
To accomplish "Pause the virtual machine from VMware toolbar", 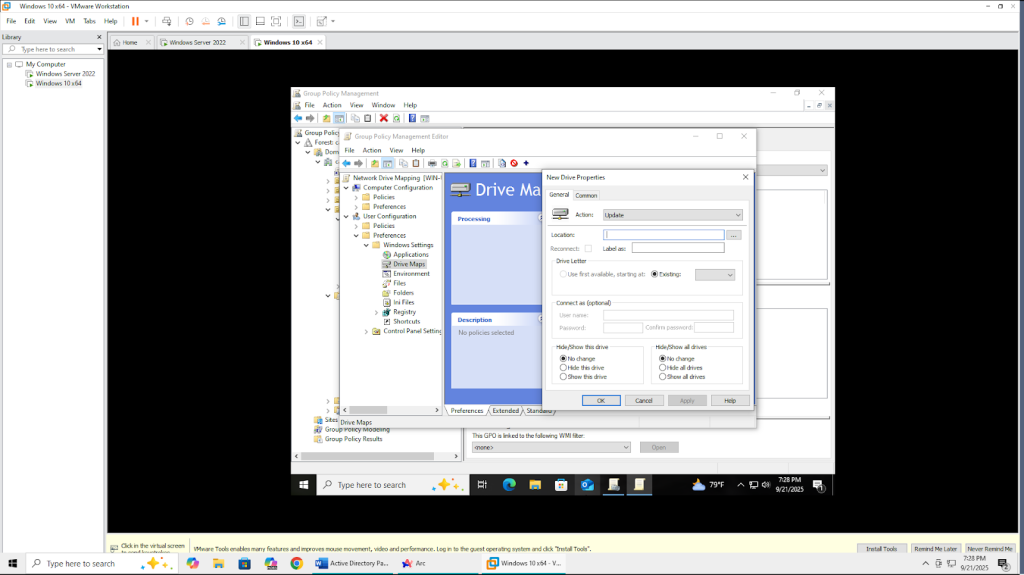I will pos(135,21).
